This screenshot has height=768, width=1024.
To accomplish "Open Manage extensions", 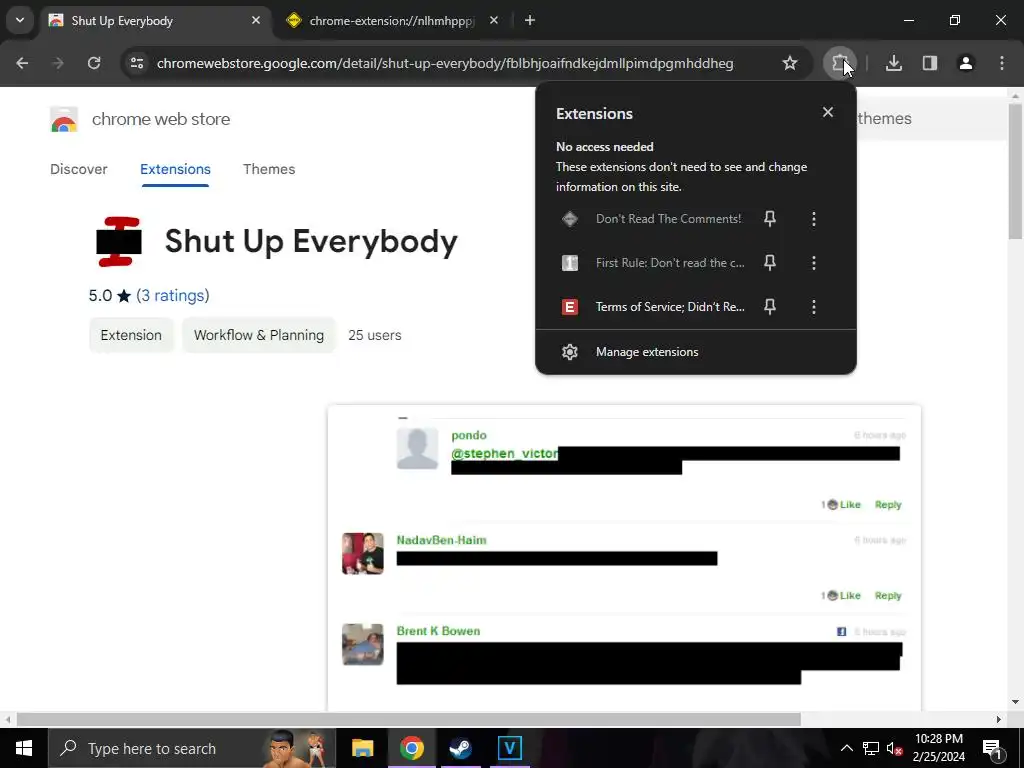I will pos(696,352).
